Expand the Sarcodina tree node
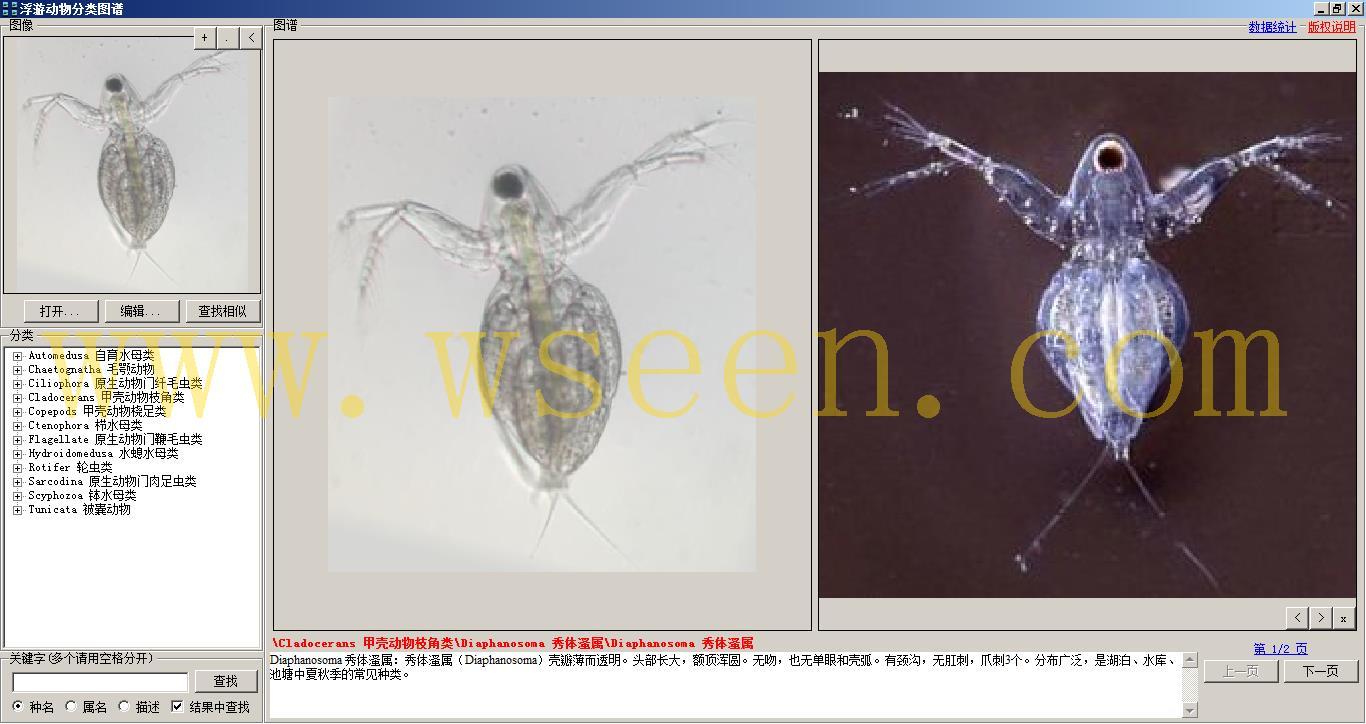Viewport: 1366px width, 724px height. tap(17, 482)
